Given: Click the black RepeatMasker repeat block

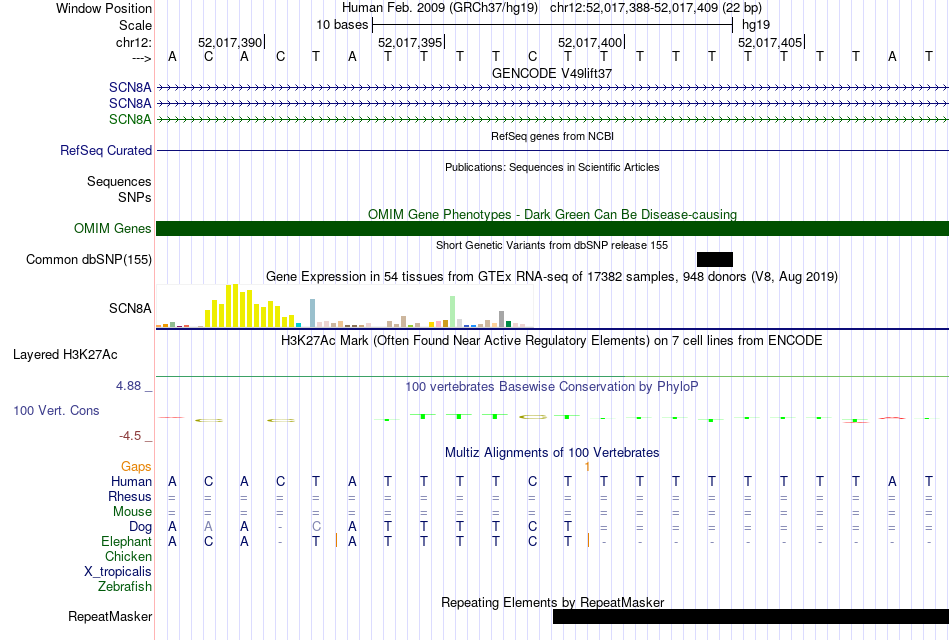Looking at the screenshot, I should [x=751, y=616].
